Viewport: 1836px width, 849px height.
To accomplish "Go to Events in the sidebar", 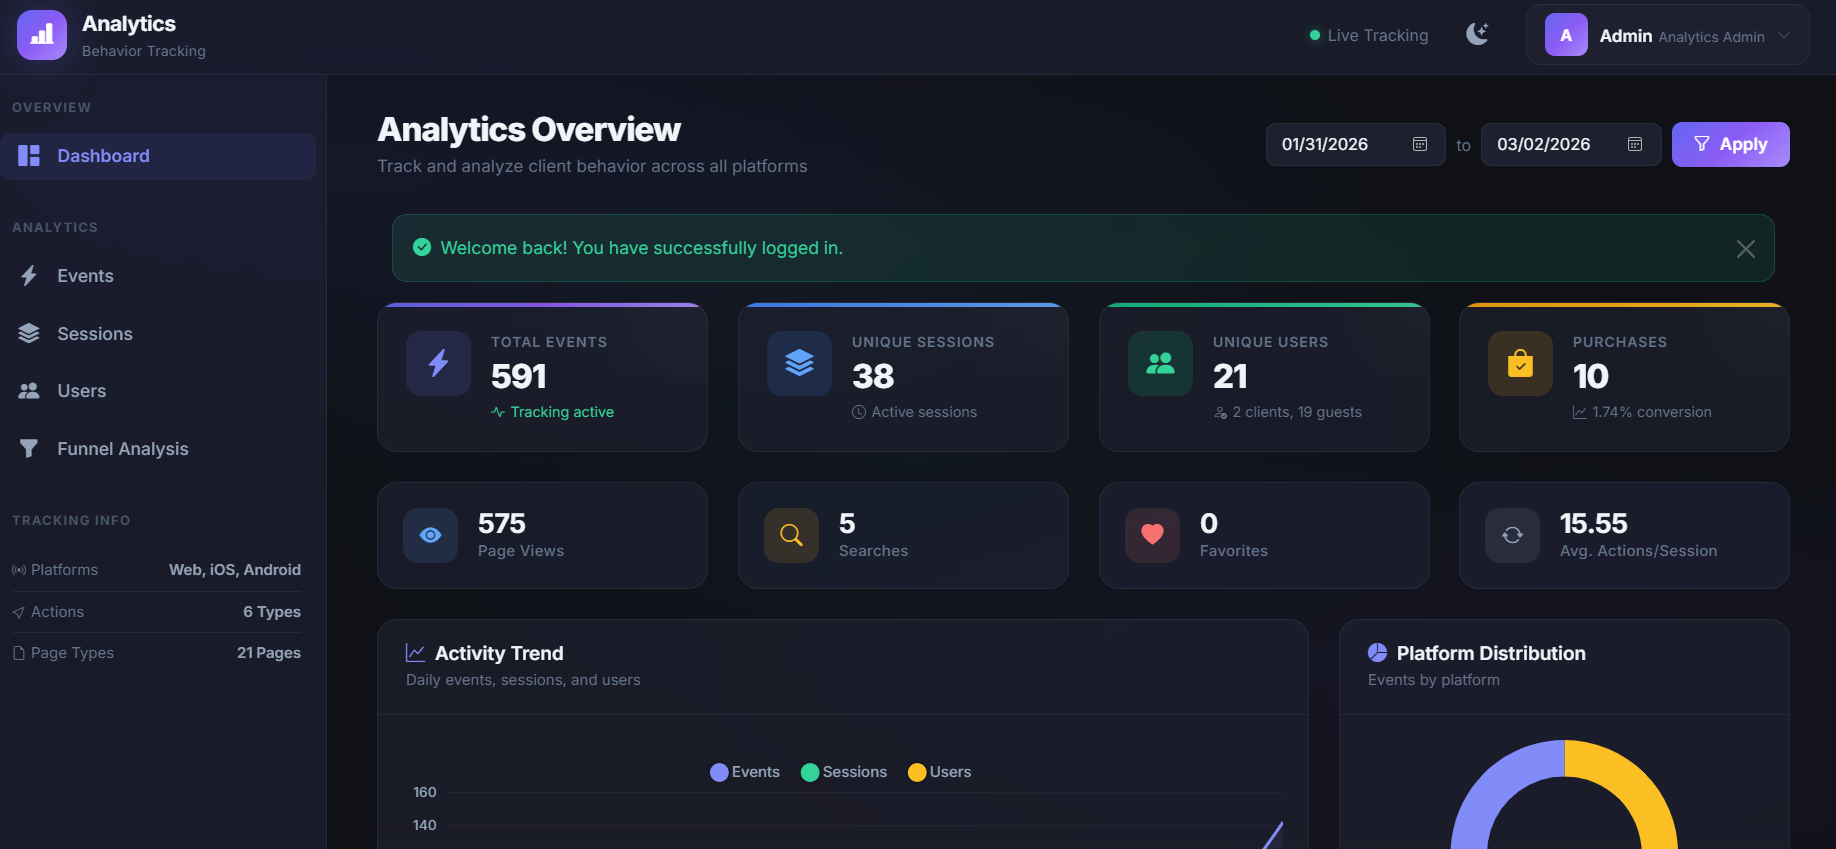I will pos(158,276).
